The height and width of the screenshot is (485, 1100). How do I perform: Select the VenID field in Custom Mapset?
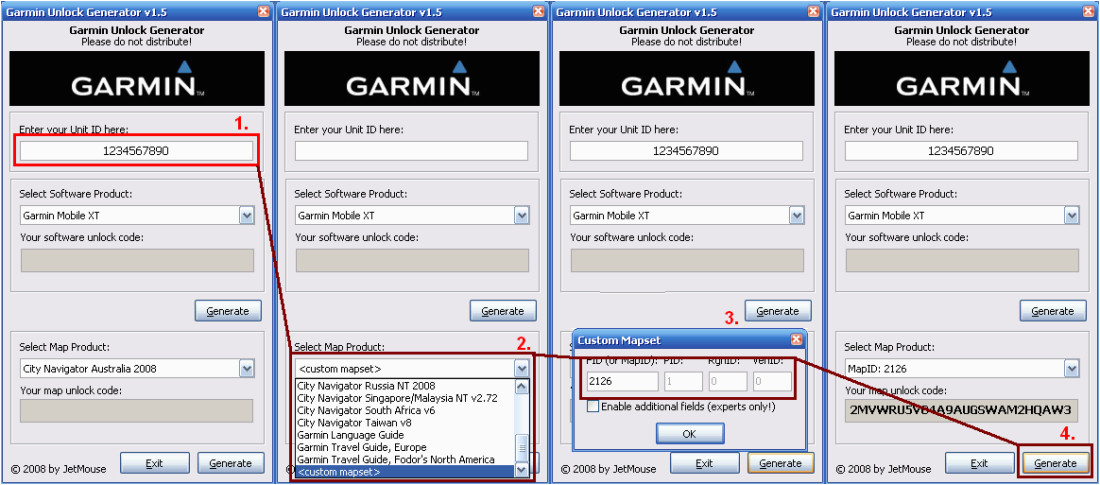click(772, 382)
